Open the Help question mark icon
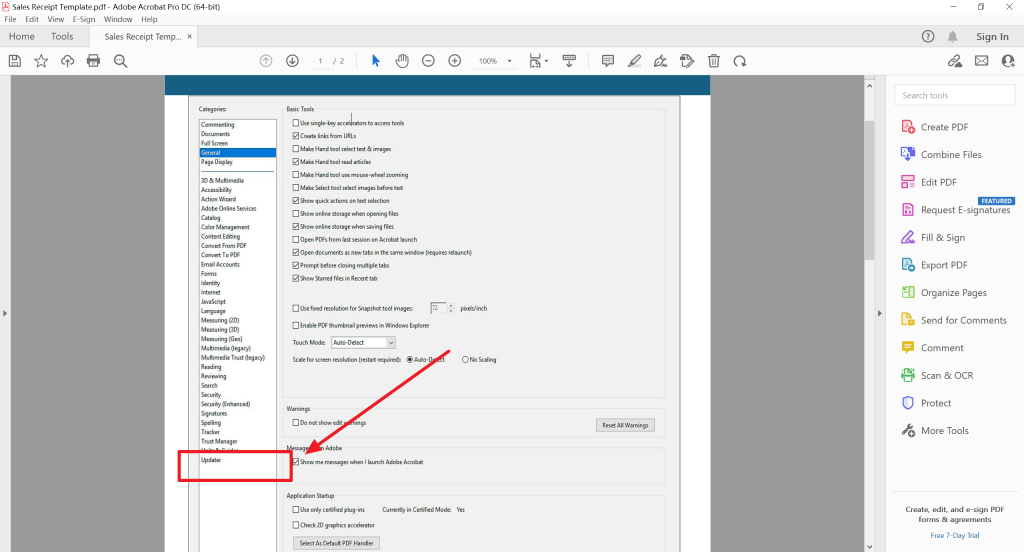1024x552 pixels. (x=928, y=37)
